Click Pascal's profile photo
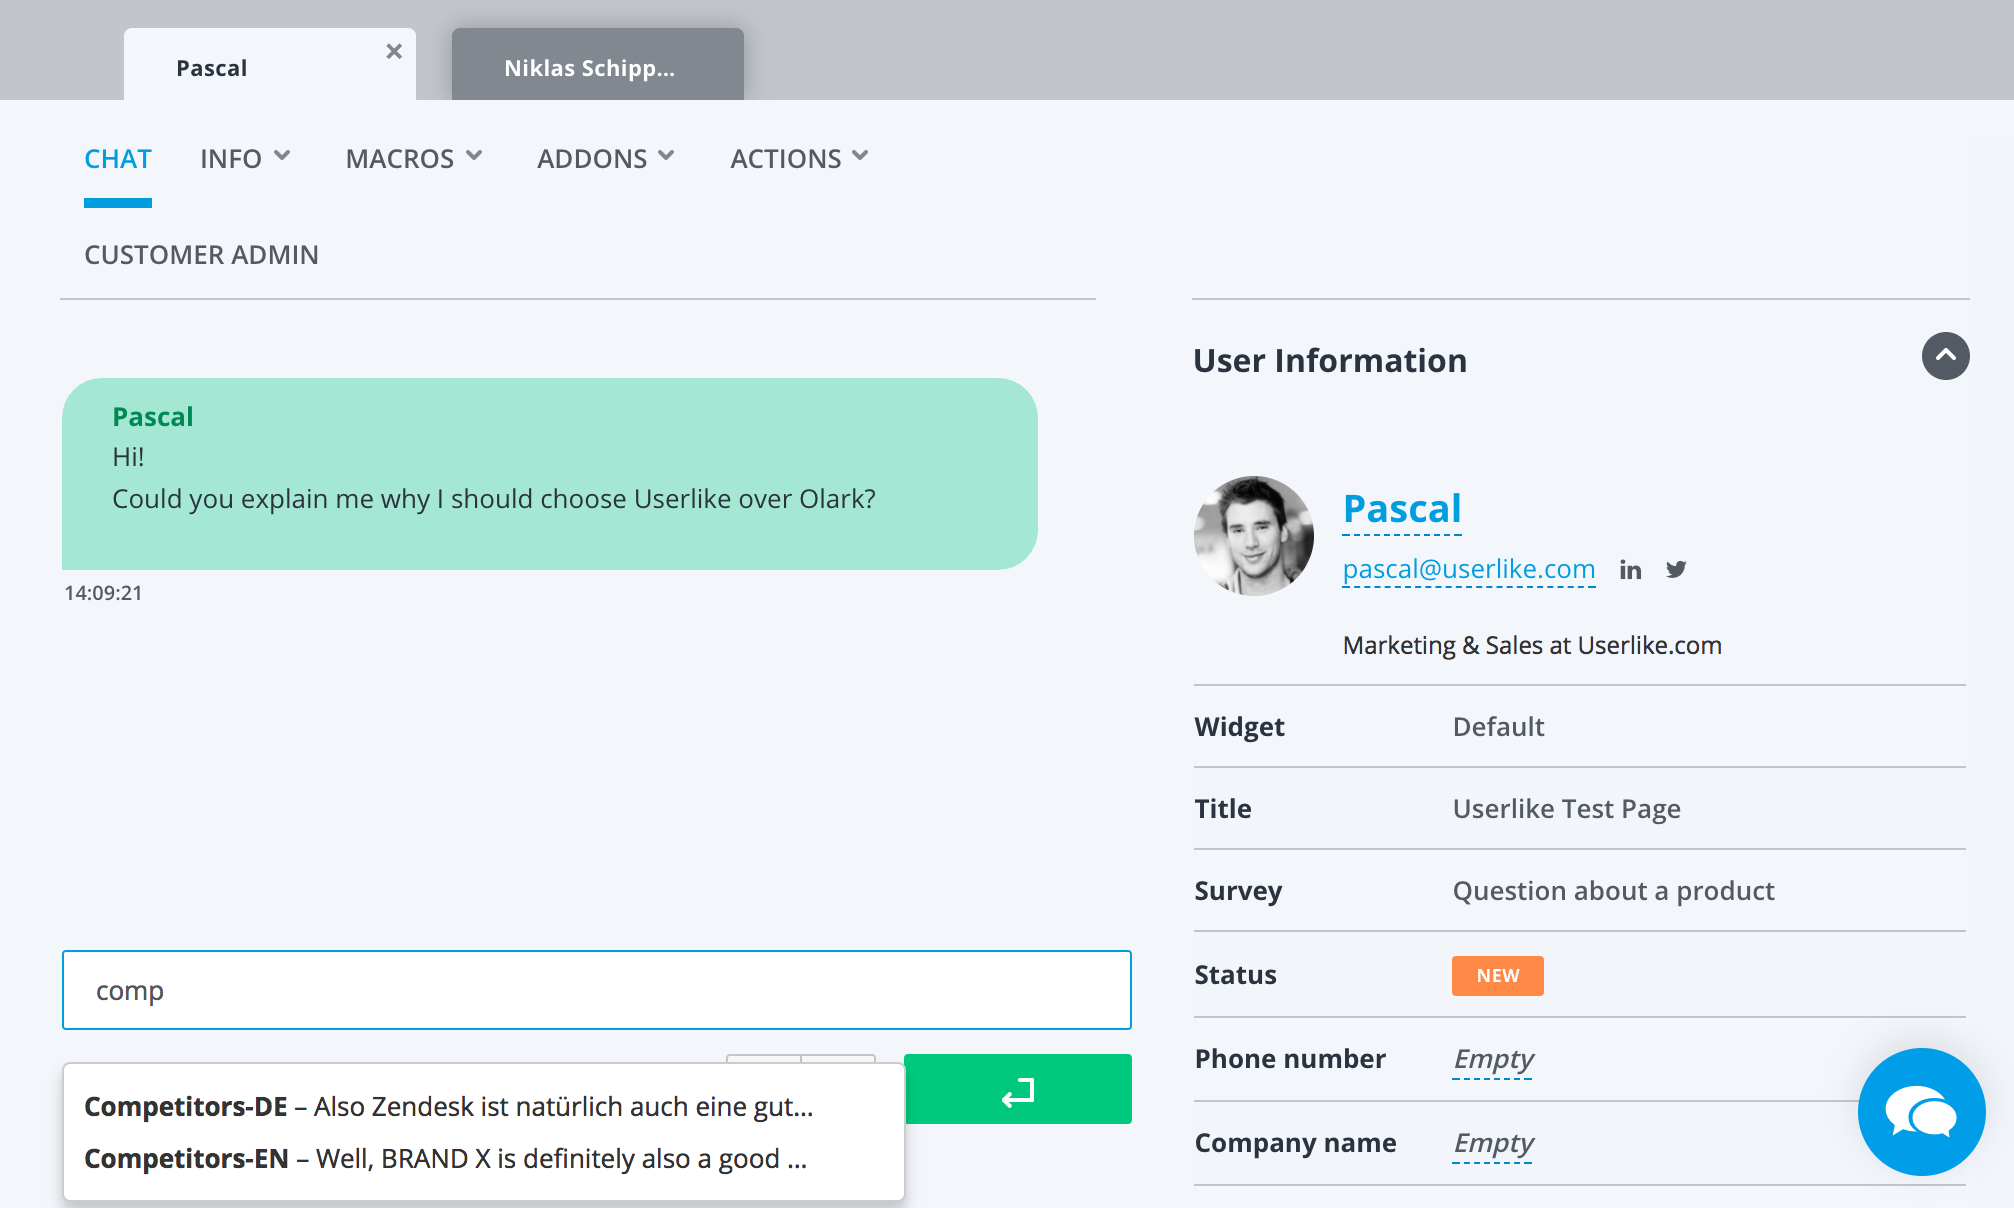 click(x=1253, y=536)
